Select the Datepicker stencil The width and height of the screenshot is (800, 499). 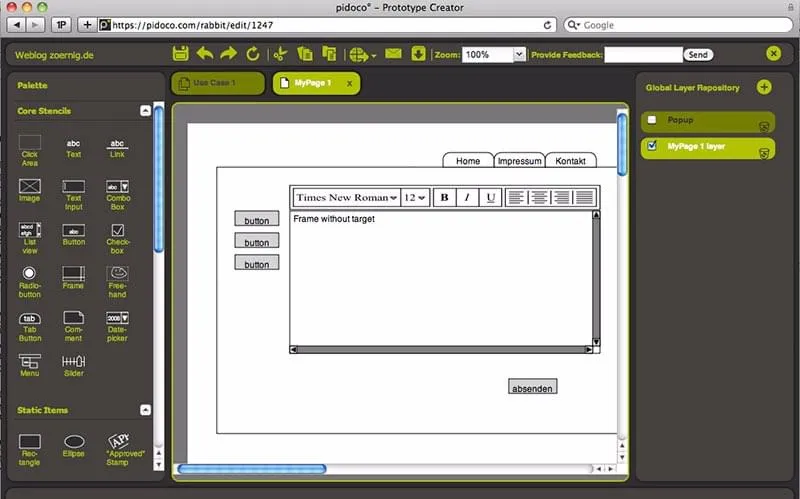[x=118, y=325]
